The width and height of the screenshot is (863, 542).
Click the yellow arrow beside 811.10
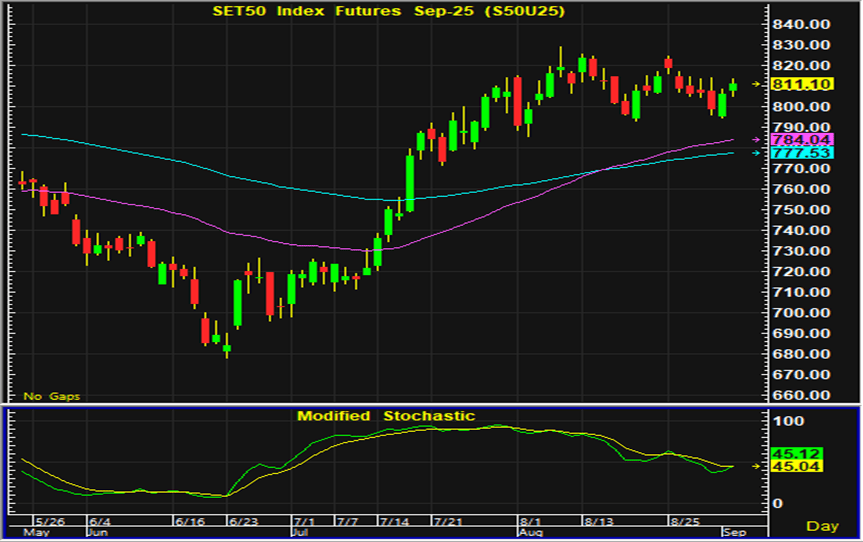pos(756,85)
